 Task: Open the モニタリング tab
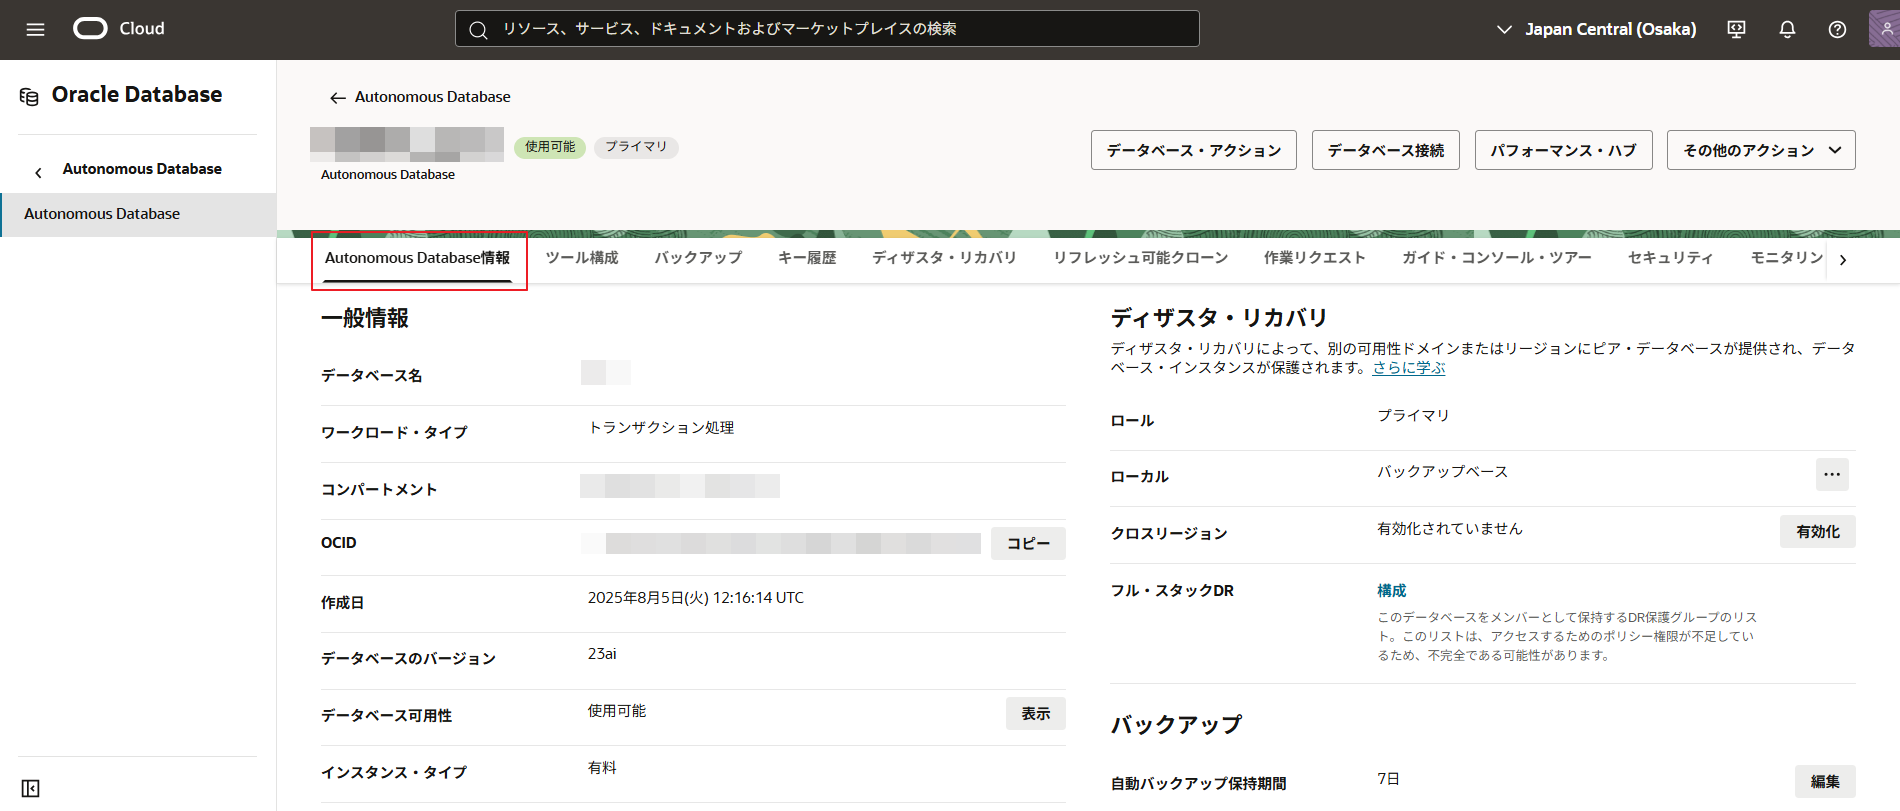[x=1786, y=258]
